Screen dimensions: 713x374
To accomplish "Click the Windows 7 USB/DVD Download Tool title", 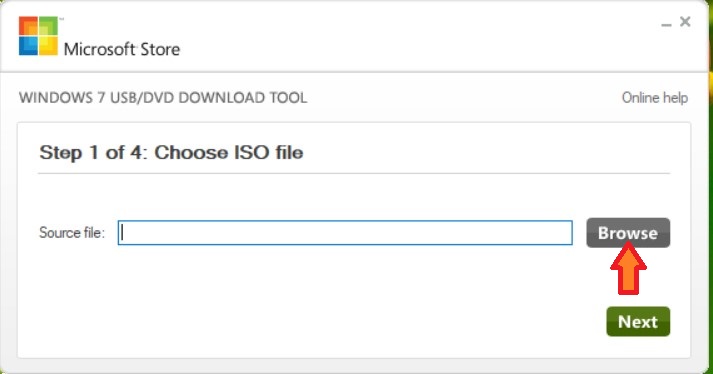I will (163, 98).
